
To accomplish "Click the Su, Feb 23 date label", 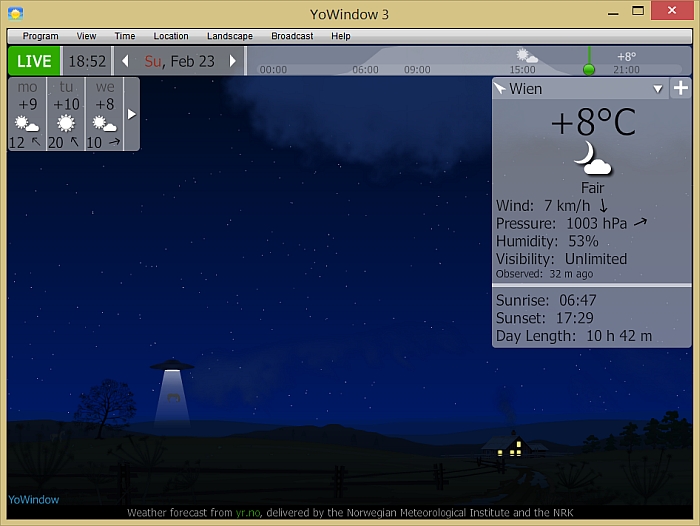I will click(179, 61).
